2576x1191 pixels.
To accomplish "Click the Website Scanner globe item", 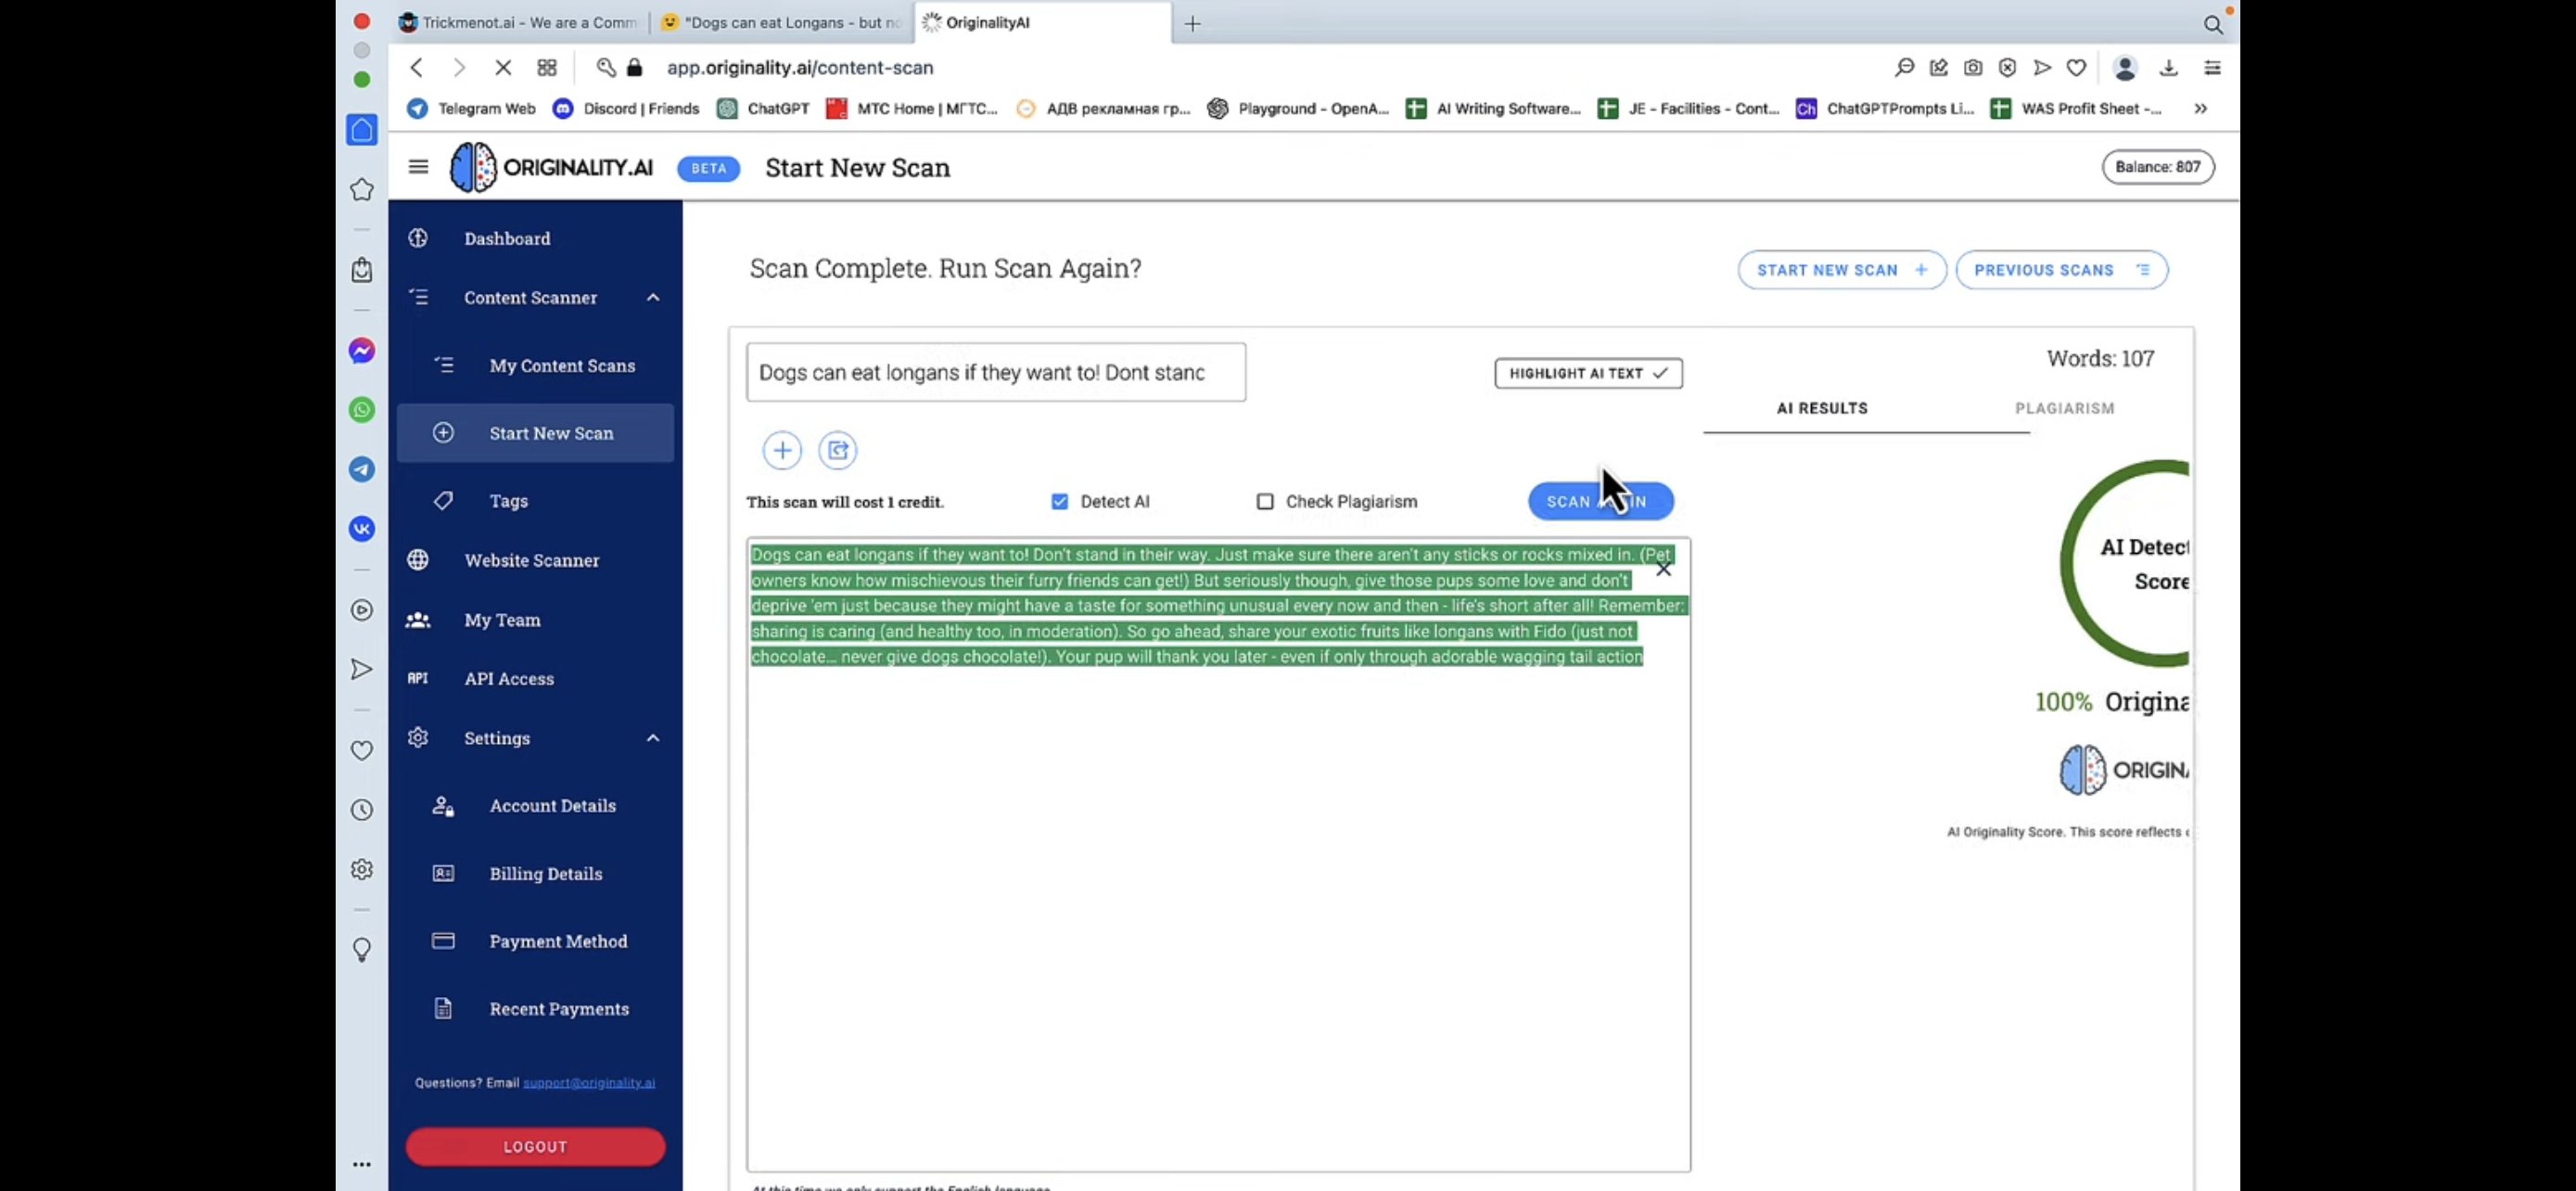I will (x=531, y=560).
